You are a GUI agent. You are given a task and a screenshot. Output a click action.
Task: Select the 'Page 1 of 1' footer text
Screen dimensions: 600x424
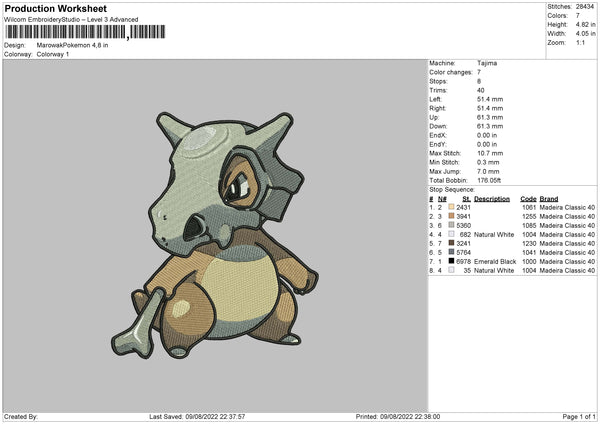579,416
